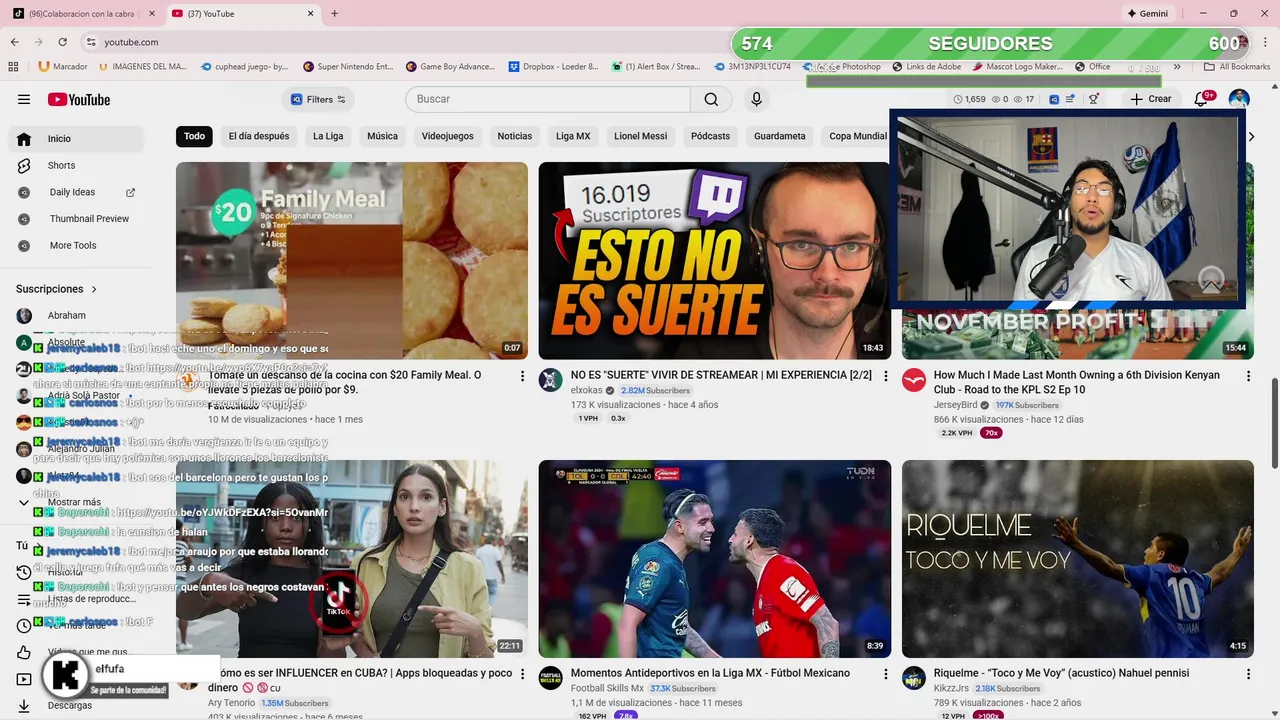The image size is (1280, 720).
Task: Click the vidIQ list icon near Crear
Action: tap(1070, 99)
